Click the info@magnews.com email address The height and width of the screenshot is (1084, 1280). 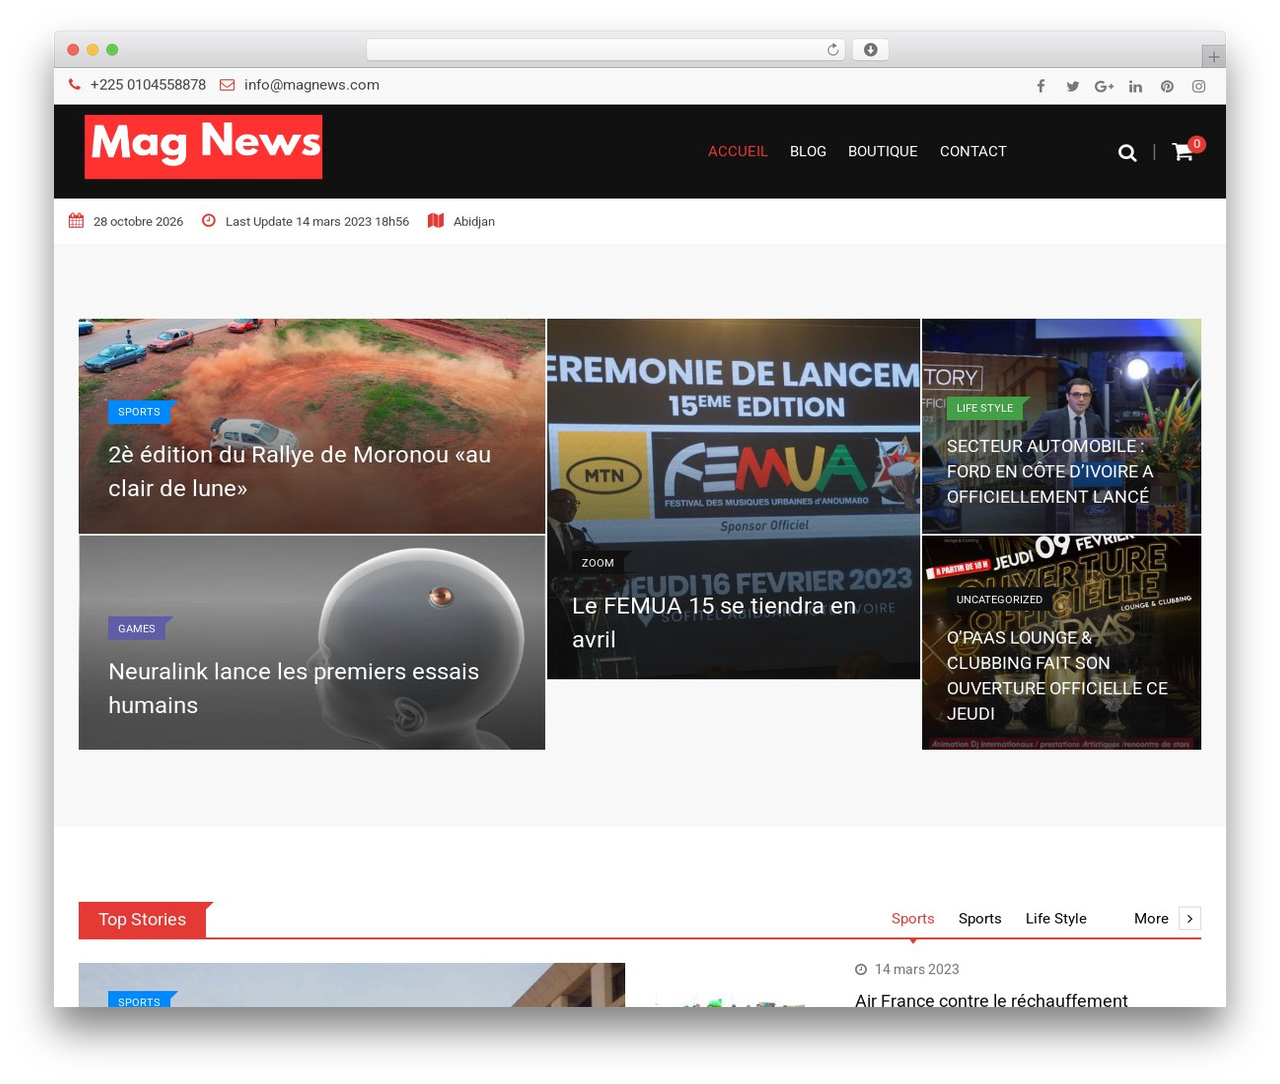click(312, 85)
